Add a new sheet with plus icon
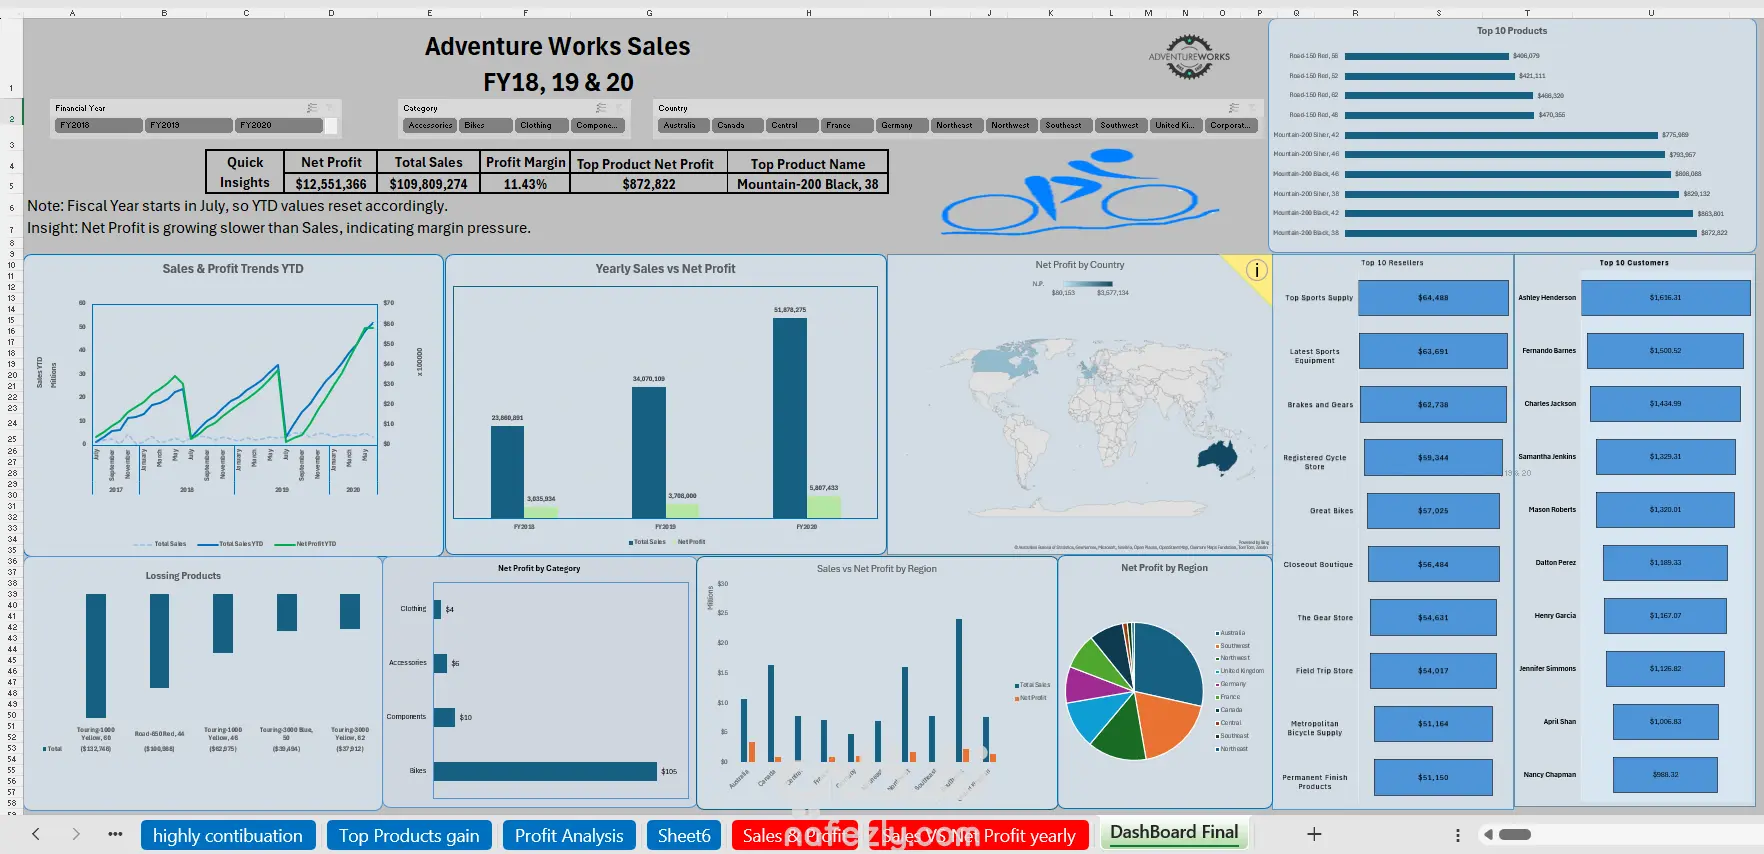This screenshot has height=854, width=1764. point(1314,834)
